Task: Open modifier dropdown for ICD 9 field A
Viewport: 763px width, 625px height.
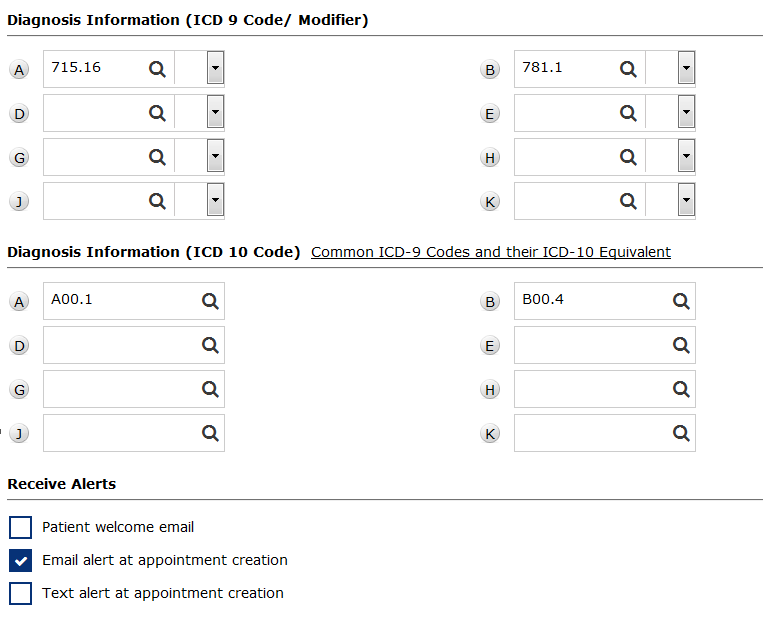Action: pos(215,69)
